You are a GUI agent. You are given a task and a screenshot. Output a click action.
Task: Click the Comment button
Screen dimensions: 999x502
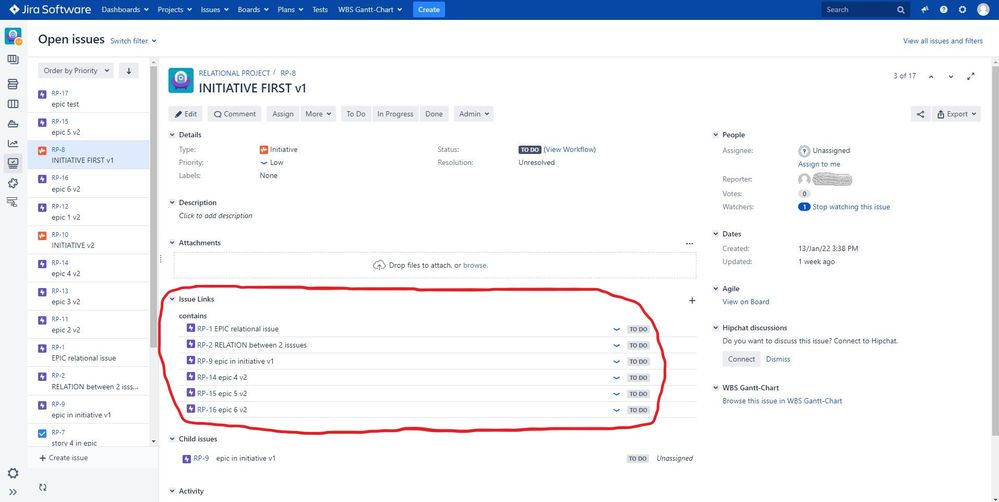point(234,114)
